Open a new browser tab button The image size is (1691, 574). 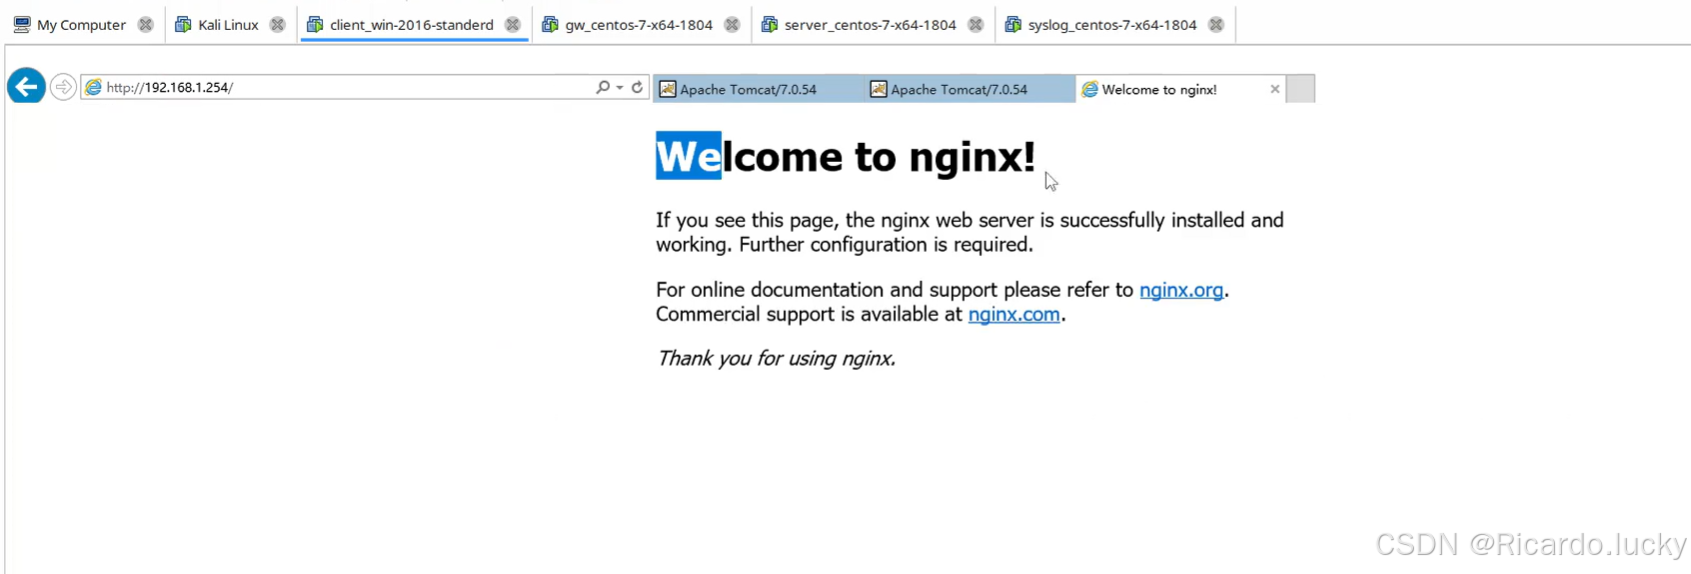click(1300, 89)
